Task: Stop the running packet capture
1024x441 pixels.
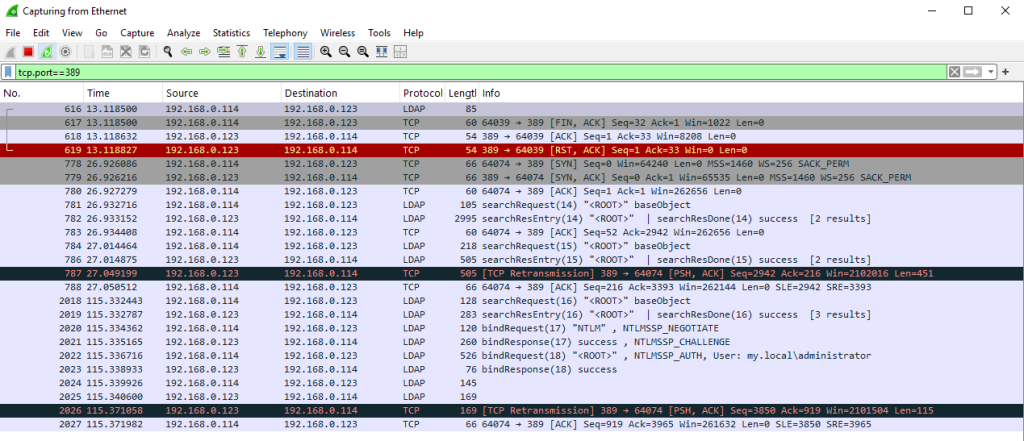Action: point(28,51)
